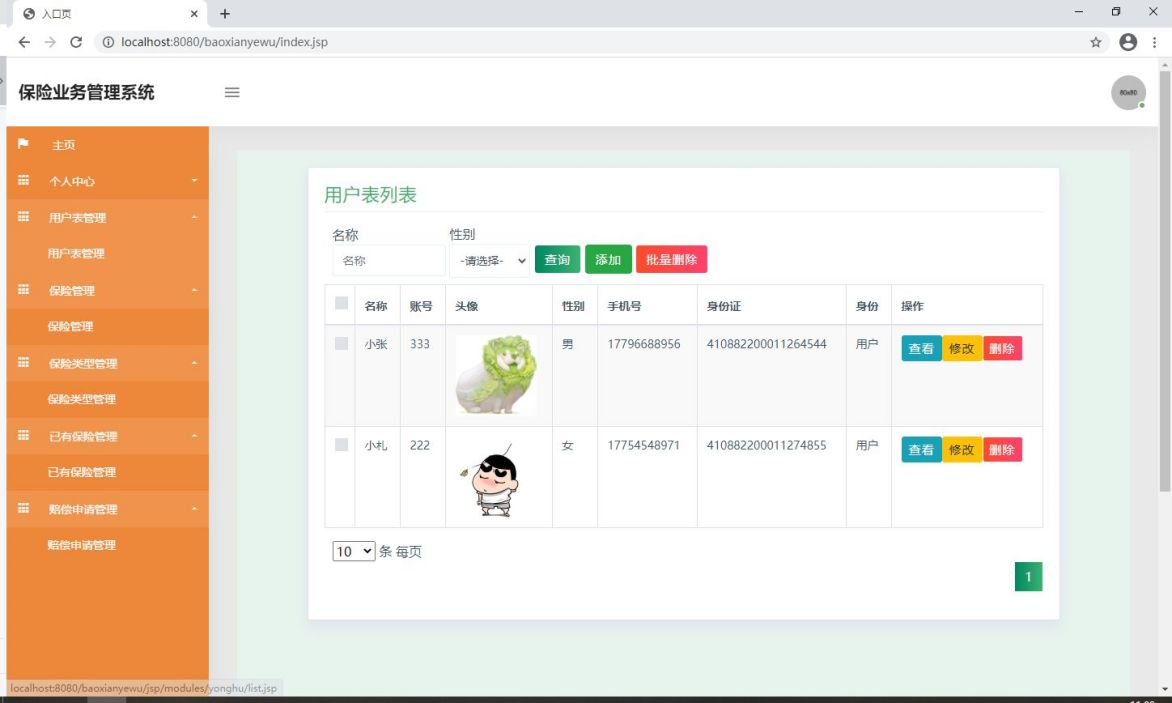The width and height of the screenshot is (1172, 703).
Task: Open browser profile account icon
Action: pyautogui.click(x=1128, y=42)
